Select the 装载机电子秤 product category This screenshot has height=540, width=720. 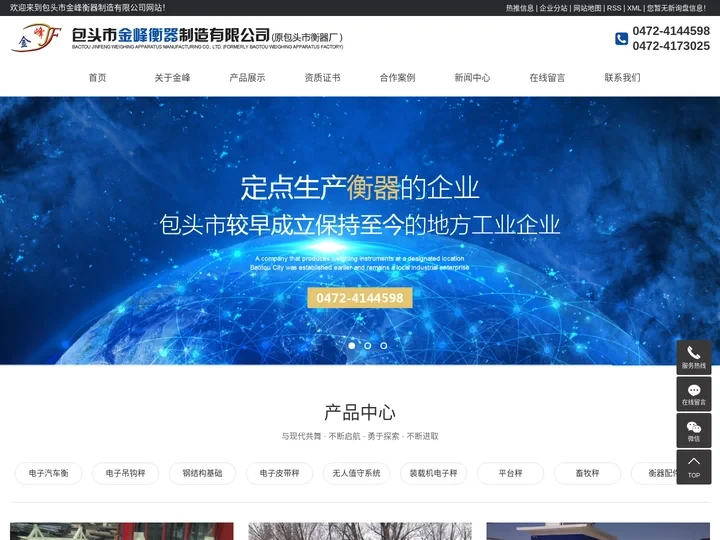[433, 473]
